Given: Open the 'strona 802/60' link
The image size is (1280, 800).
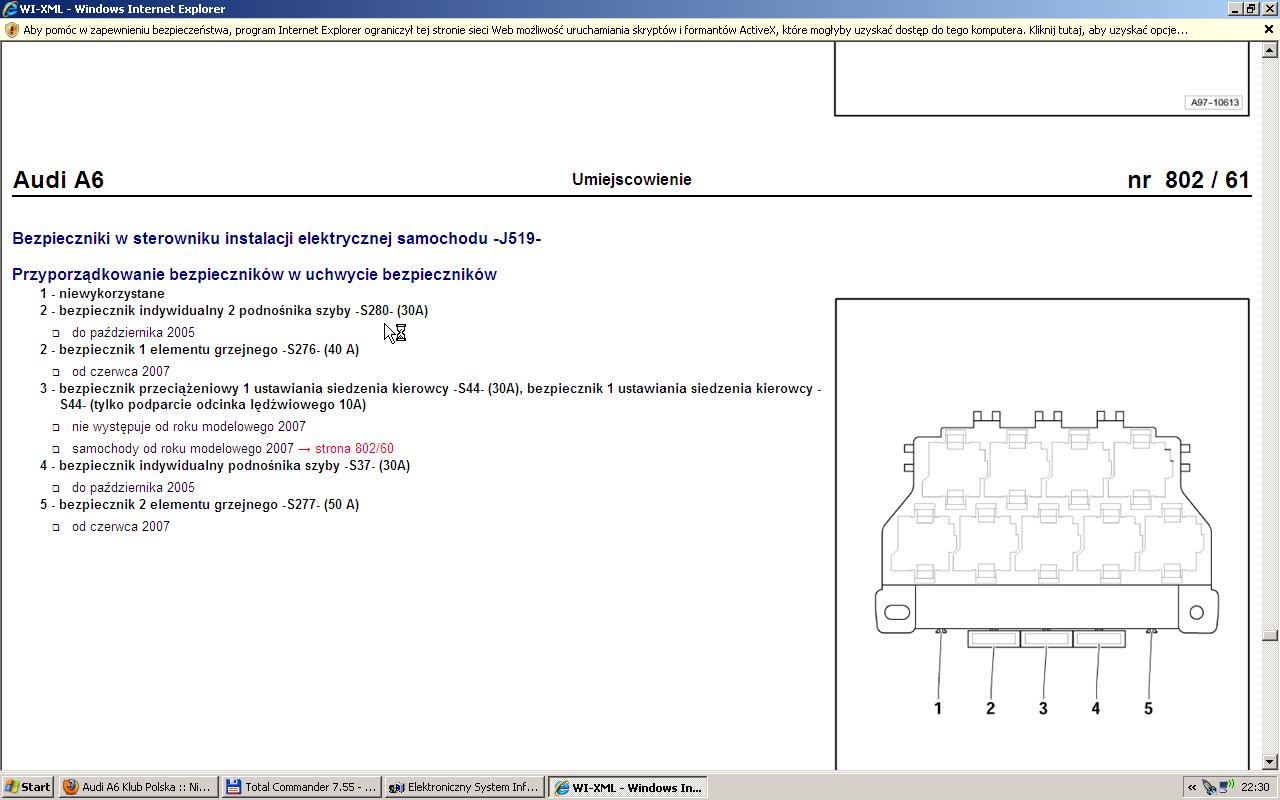Looking at the screenshot, I should pyautogui.click(x=354, y=449).
